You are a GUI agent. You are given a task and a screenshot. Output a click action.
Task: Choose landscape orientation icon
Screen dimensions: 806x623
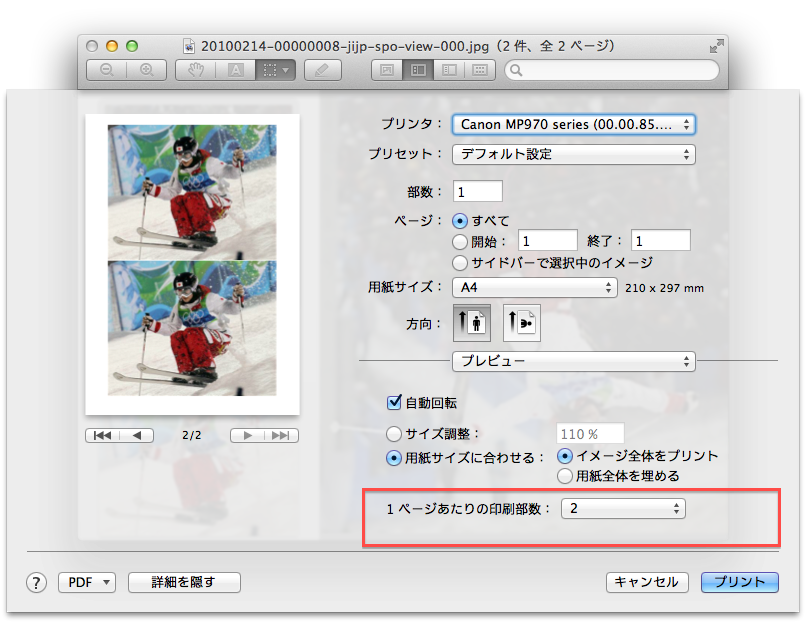(x=521, y=324)
